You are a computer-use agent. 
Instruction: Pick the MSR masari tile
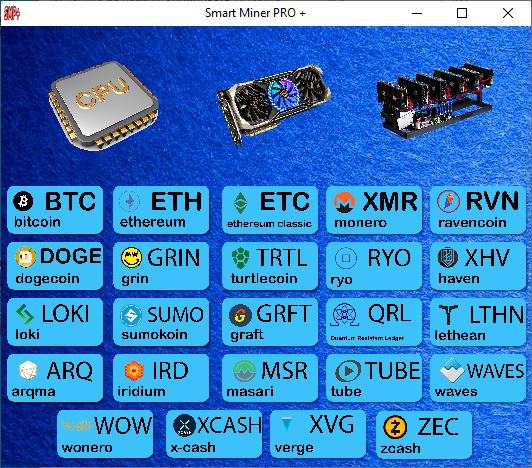pyautogui.click(x=270, y=378)
